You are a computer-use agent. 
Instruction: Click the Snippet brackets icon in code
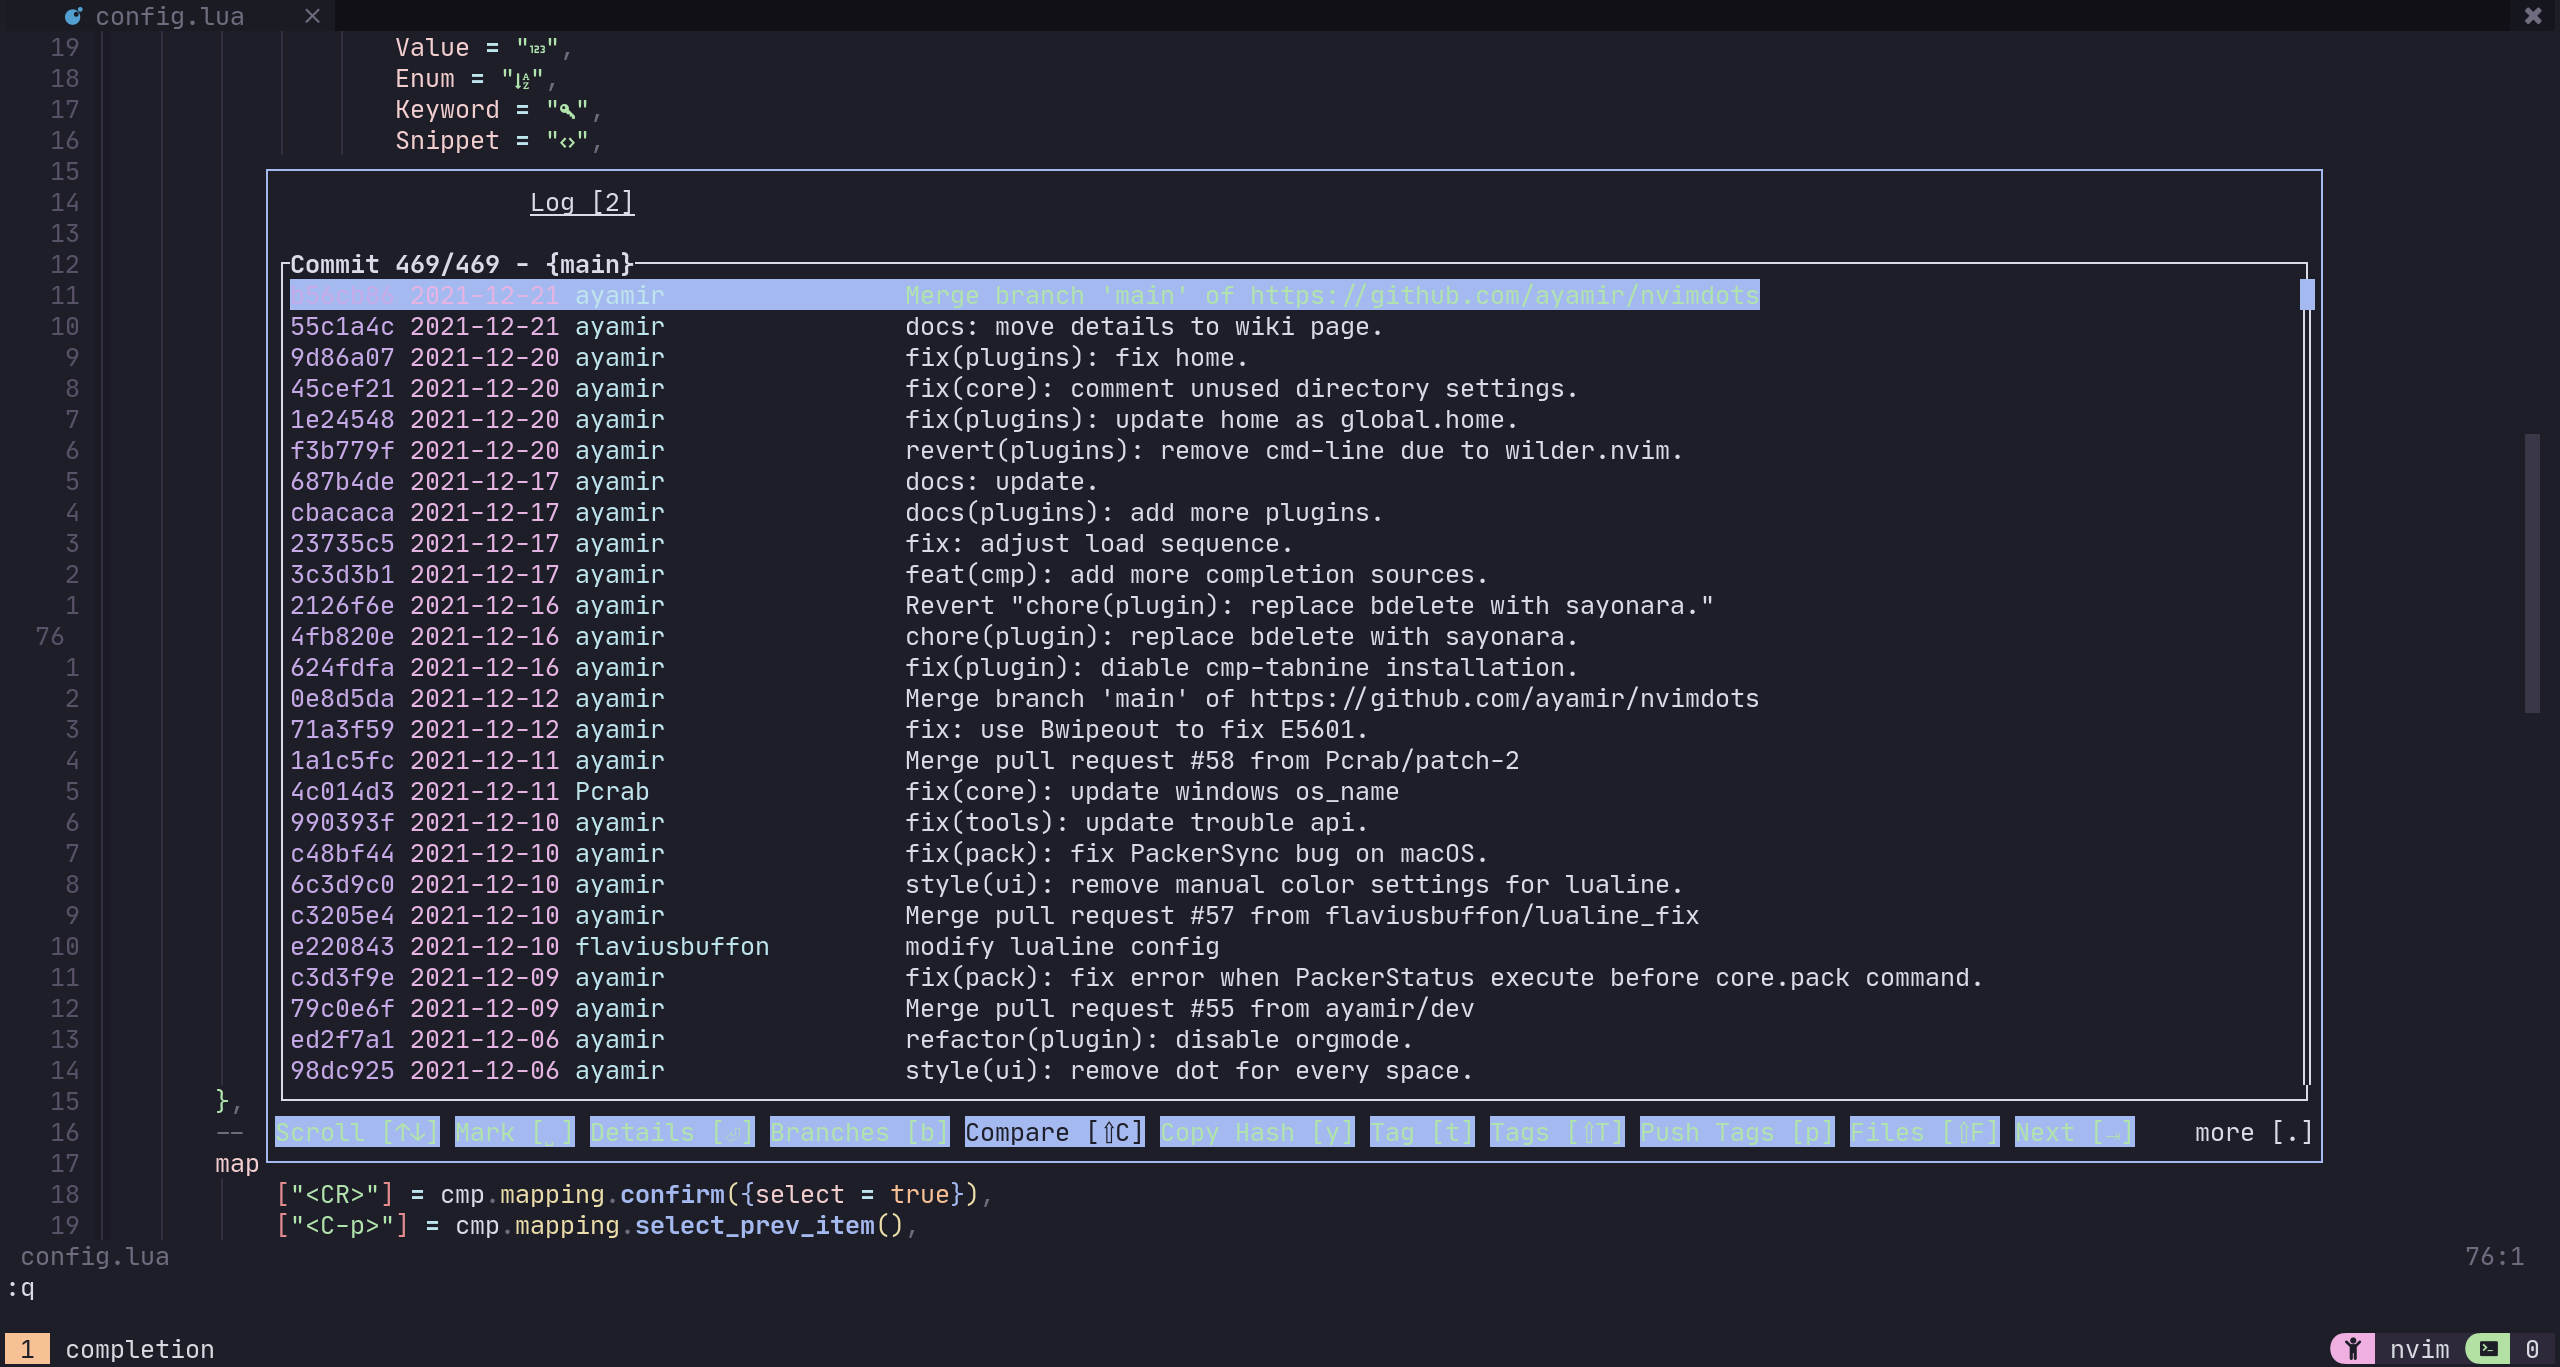point(567,142)
